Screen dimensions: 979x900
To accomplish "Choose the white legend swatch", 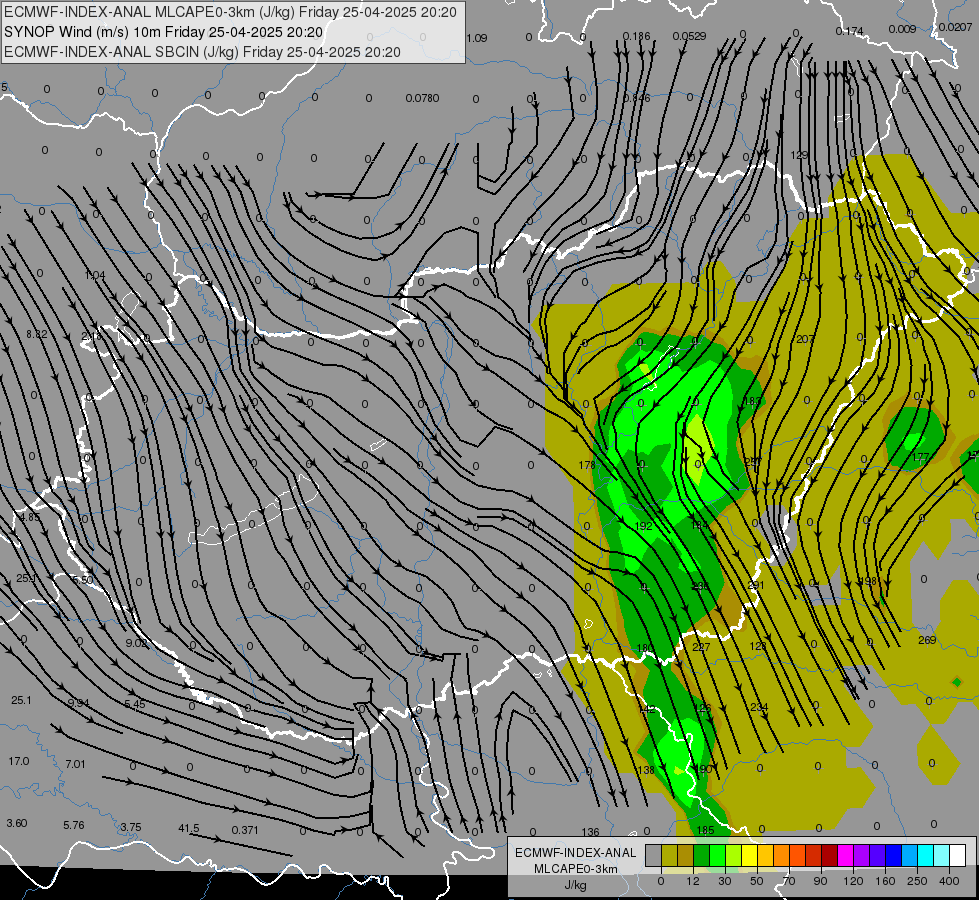I will 958,855.
